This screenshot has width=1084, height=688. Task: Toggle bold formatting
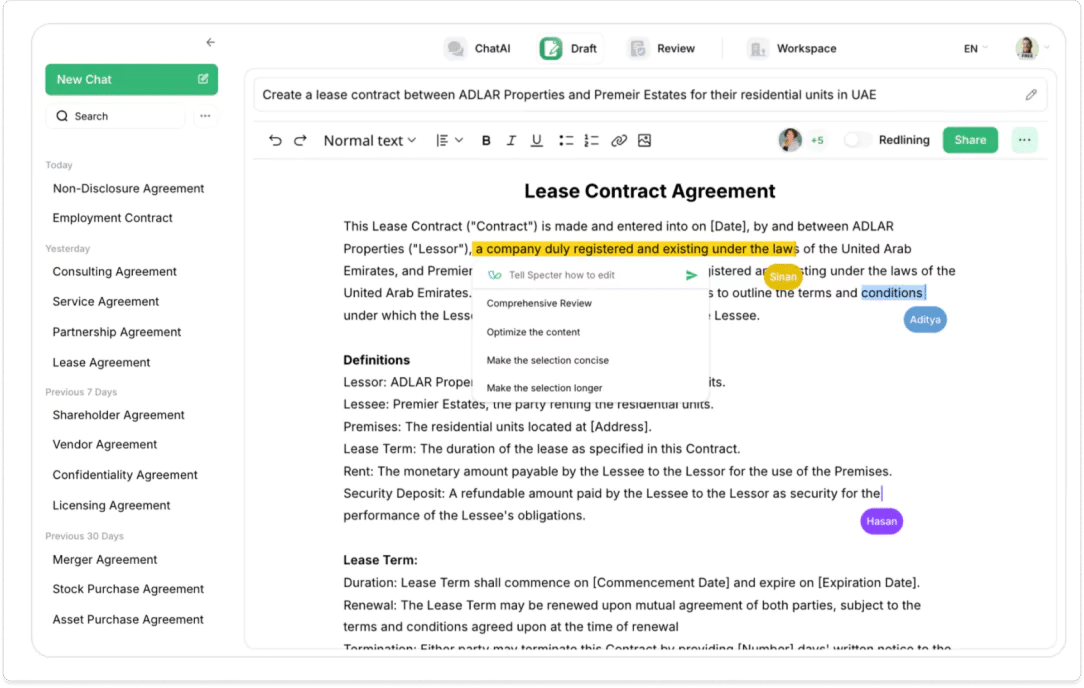(486, 141)
